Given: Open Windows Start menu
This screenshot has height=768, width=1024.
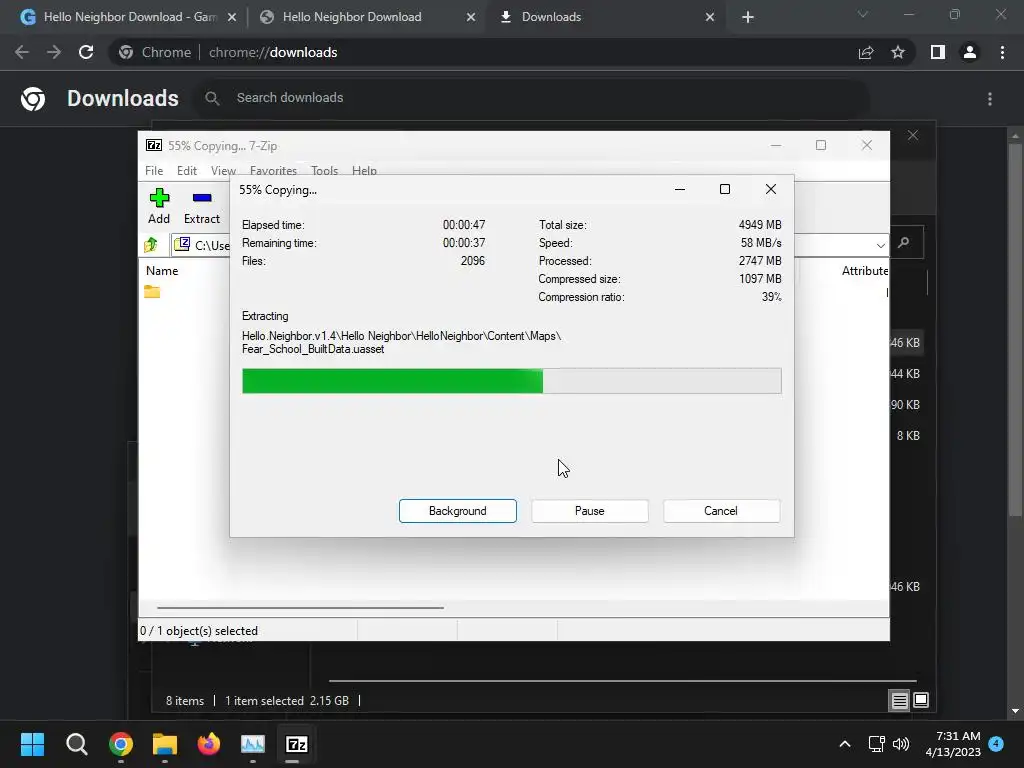Looking at the screenshot, I should coord(32,744).
